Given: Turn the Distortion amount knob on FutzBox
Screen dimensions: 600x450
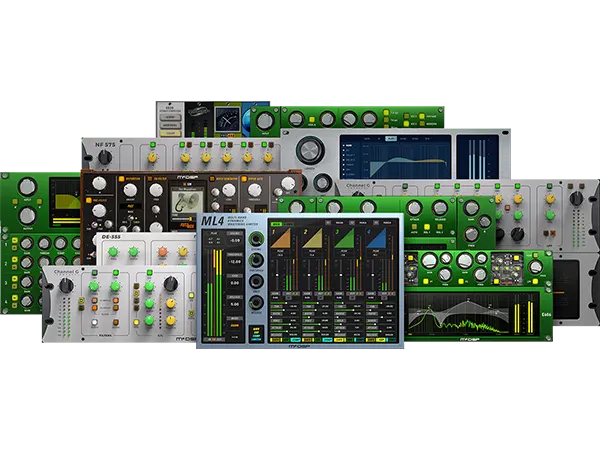Looking at the screenshot, I should pos(130,190).
